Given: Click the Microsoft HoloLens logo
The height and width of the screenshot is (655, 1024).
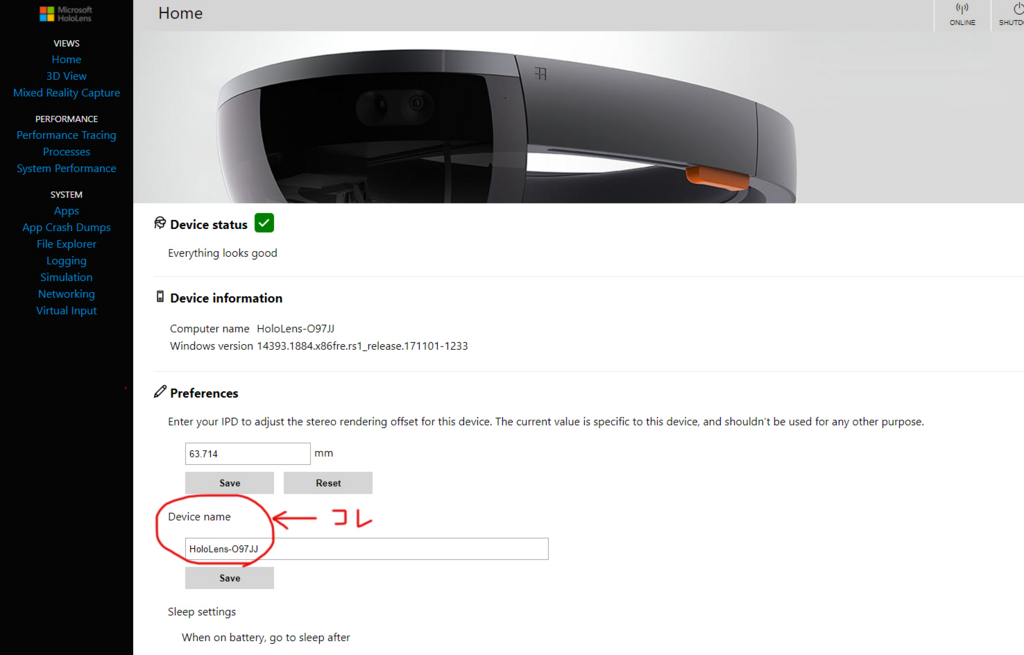Looking at the screenshot, I should (x=66, y=14).
